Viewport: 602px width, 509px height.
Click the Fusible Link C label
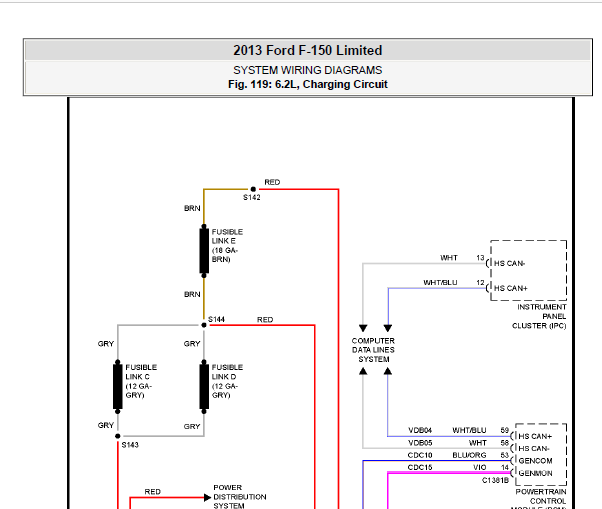(x=141, y=381)
